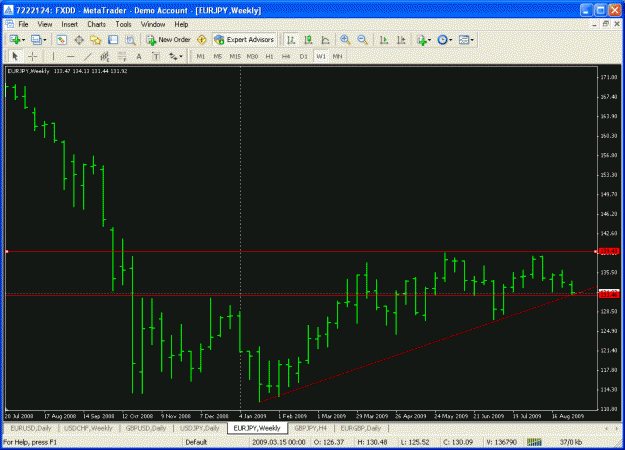
Task: Switch to GBPJPY,H4 chart tab
Action: click(x=311, y=428)
